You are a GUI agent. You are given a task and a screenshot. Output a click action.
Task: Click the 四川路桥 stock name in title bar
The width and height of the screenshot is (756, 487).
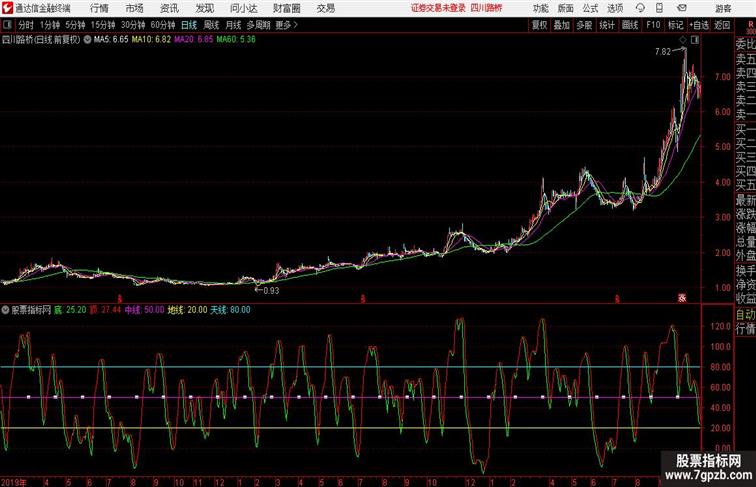point(486,8)
